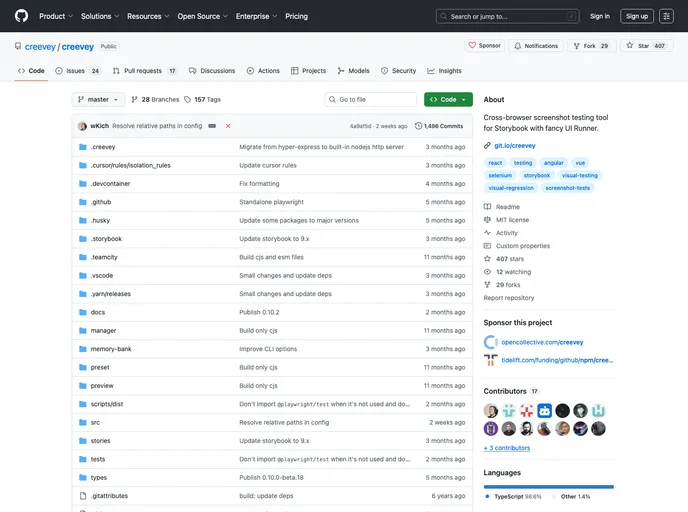This screenshot has width=688, height=512.
Task: Expand the Solutions menu
Action: pyautogui.click(x=100, y=16)
